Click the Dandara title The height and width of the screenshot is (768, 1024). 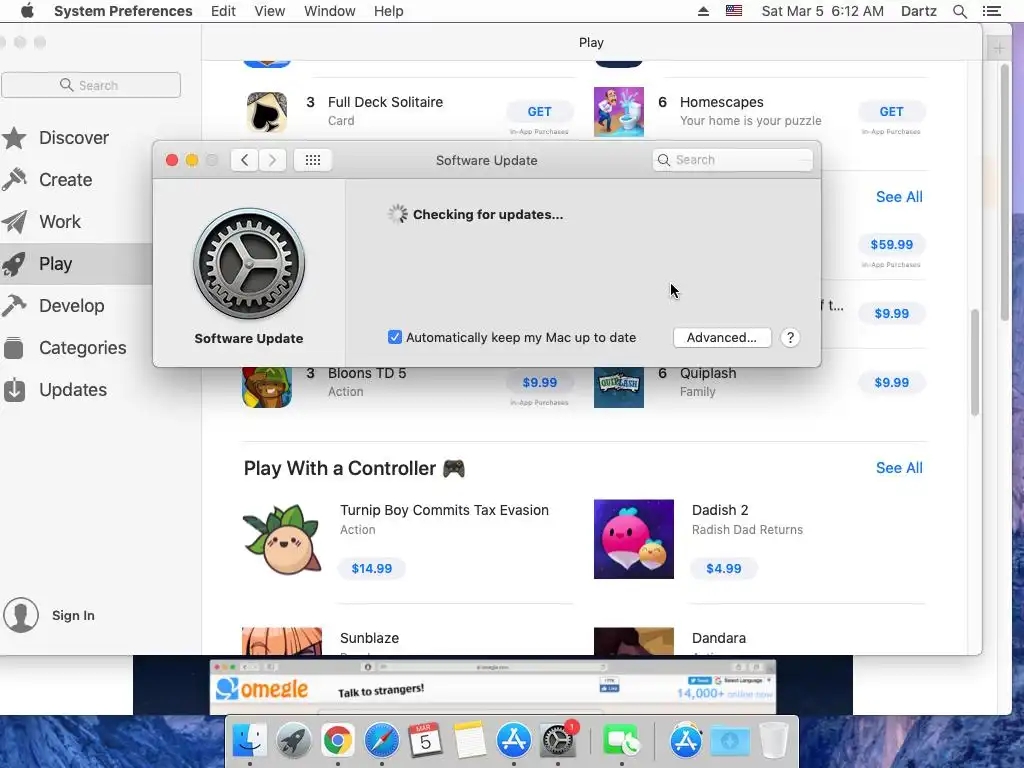718,638
